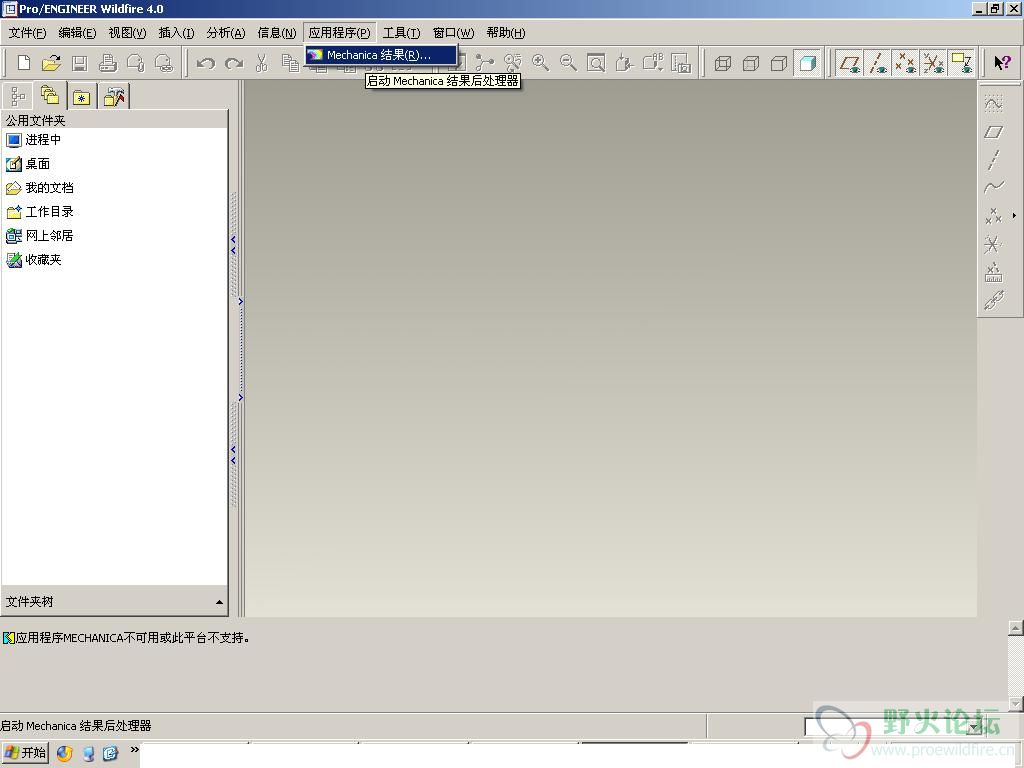Viewport: 1024px width, 768px height.
Task: Select 桌面 in common folders
Action: coord(29,164)
